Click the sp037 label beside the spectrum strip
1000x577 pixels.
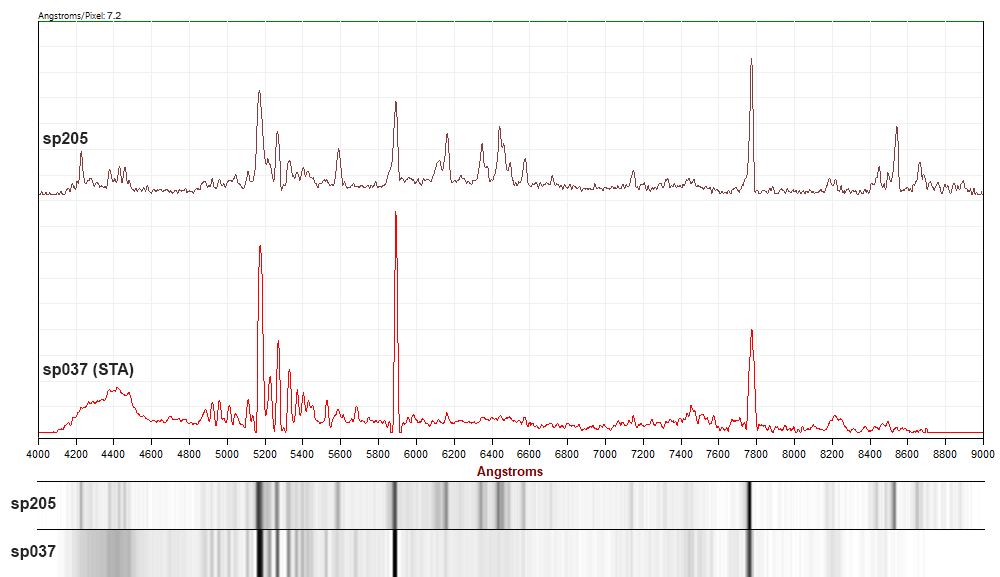(x=33, y=551)
